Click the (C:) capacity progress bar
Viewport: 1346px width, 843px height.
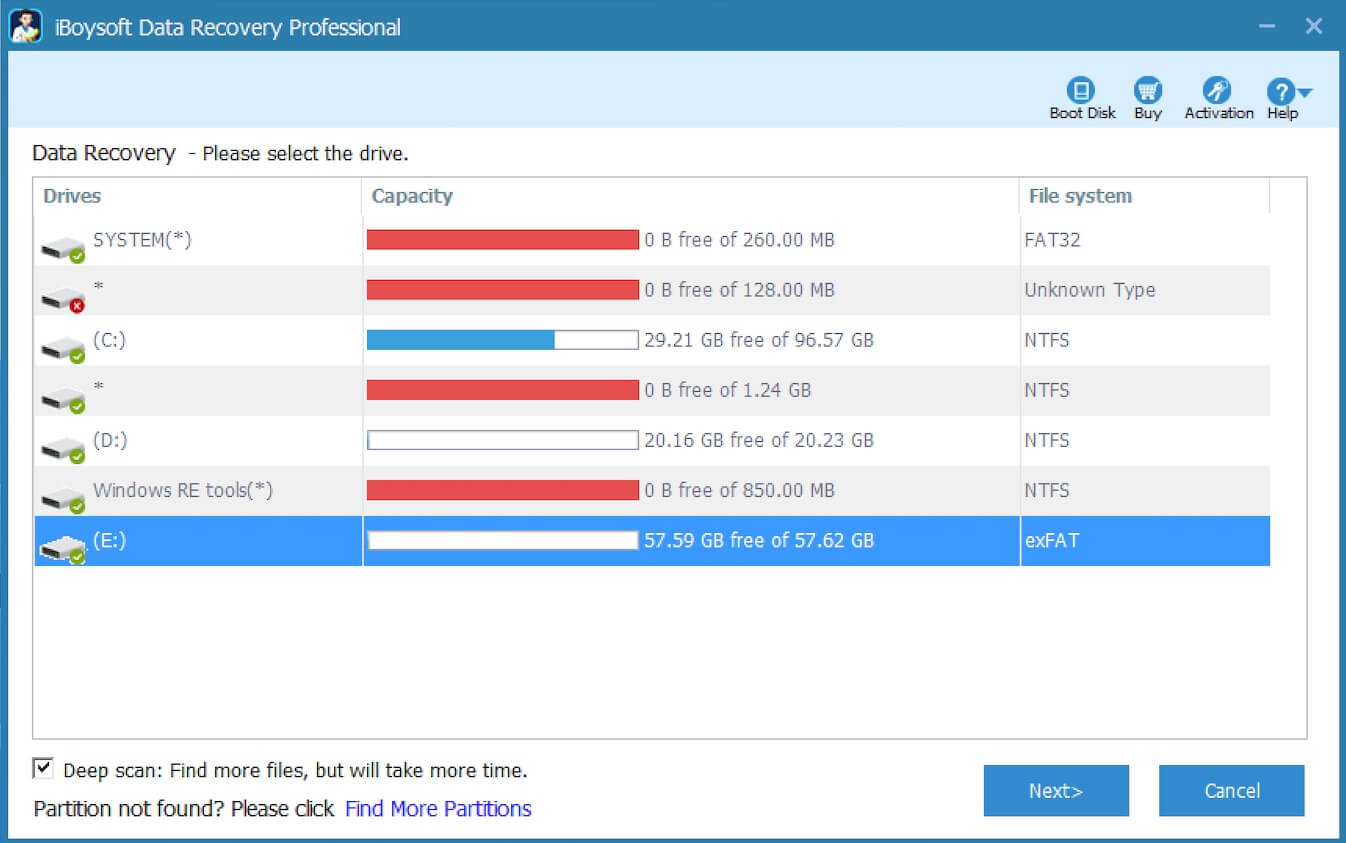(x=502, y=340)
